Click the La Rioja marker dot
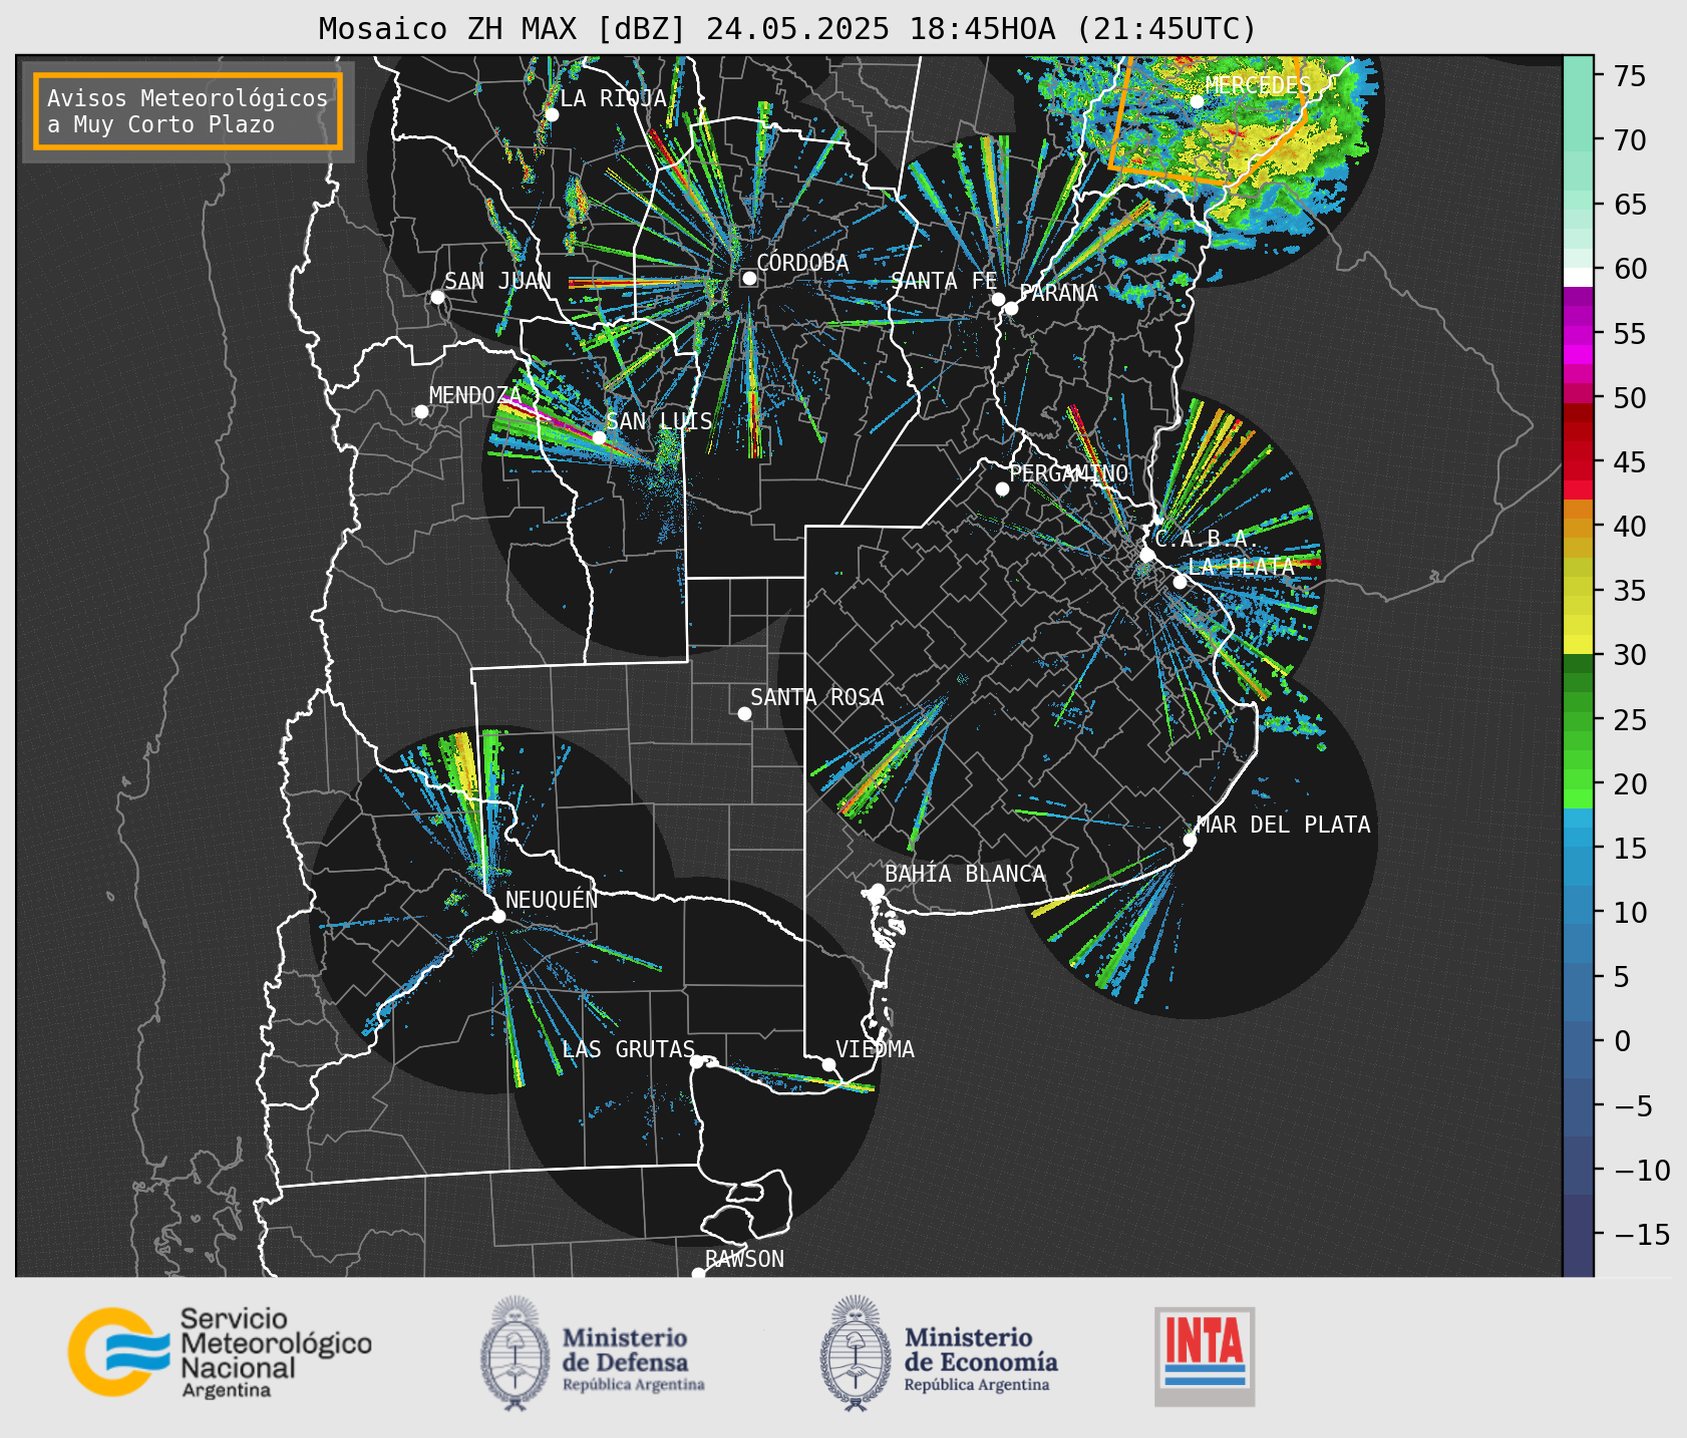The image size is (1687, 1438). (551, 114)
